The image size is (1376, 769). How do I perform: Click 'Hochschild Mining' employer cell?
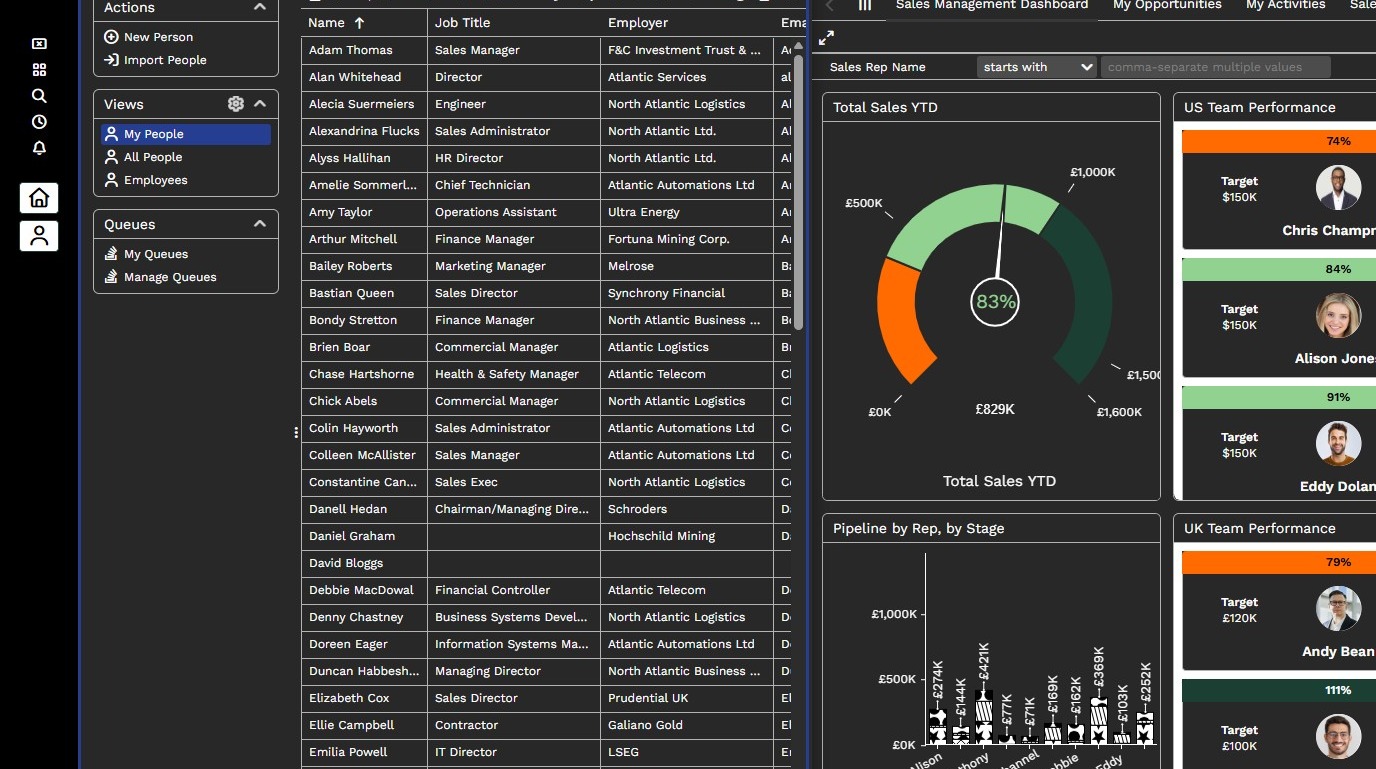(687, 536)
